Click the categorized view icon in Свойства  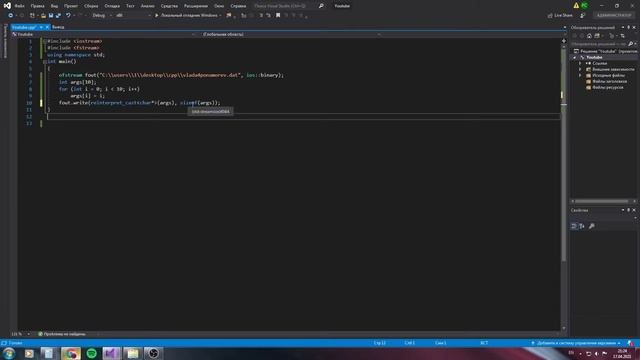tap(574, 226)
